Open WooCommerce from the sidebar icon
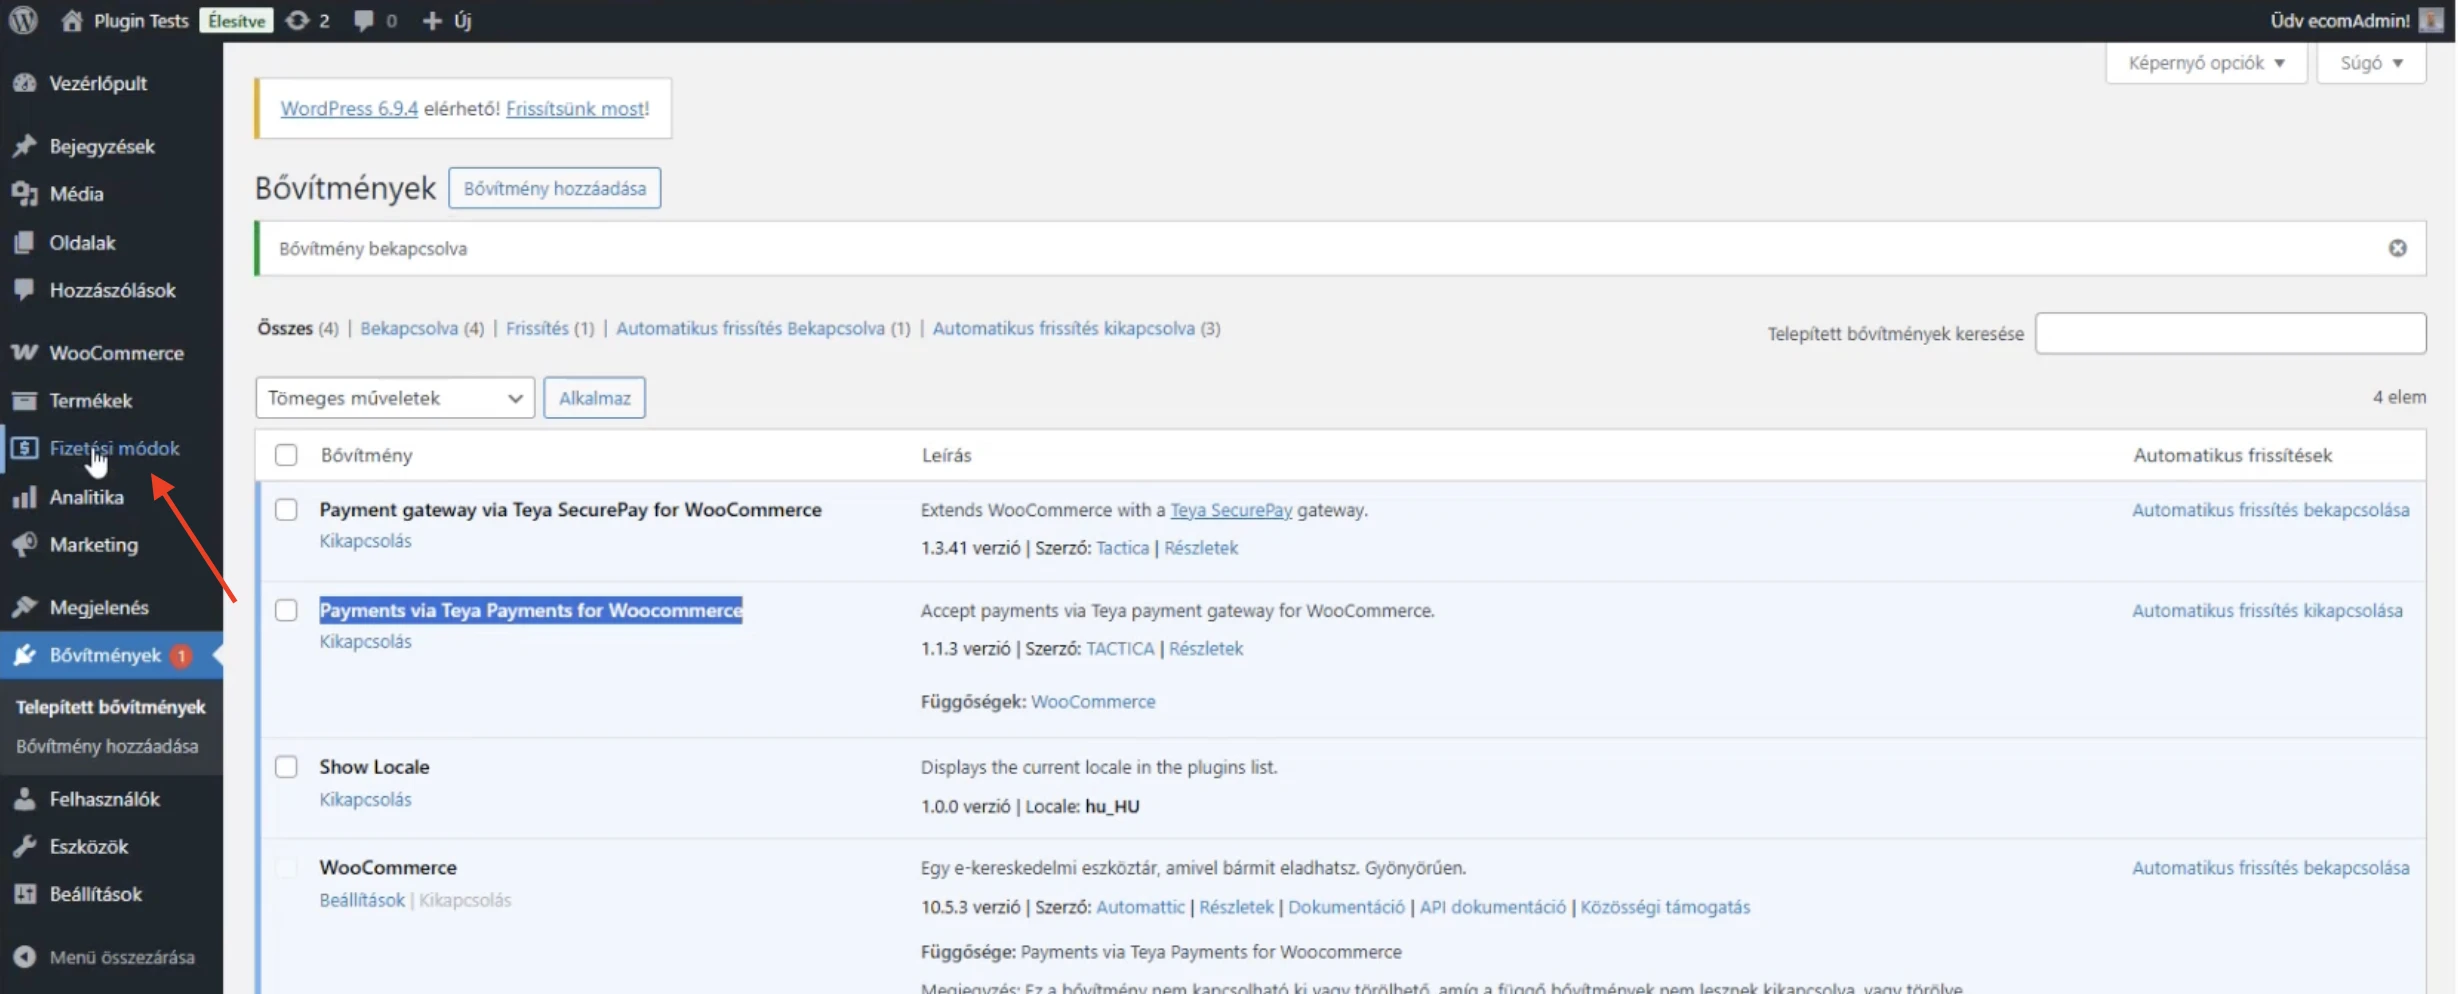The image size is (2458, 994). coord(25,353)
